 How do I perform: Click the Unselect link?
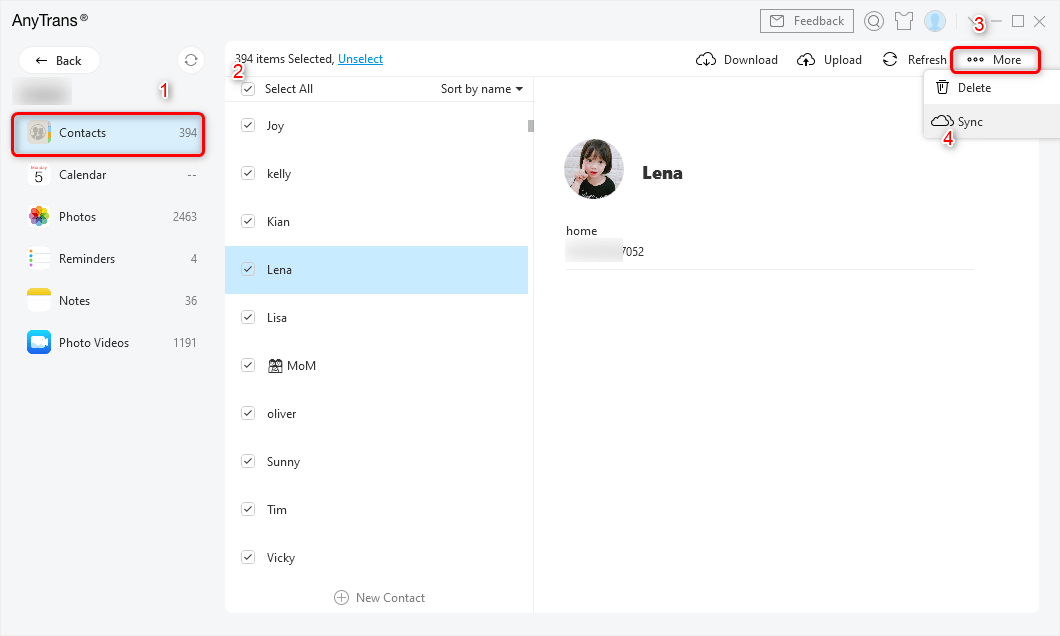360,59
